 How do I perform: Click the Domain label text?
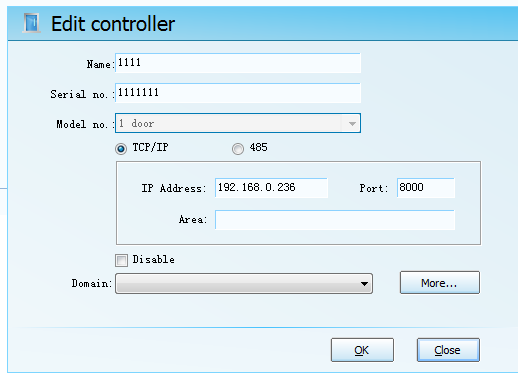92,283
